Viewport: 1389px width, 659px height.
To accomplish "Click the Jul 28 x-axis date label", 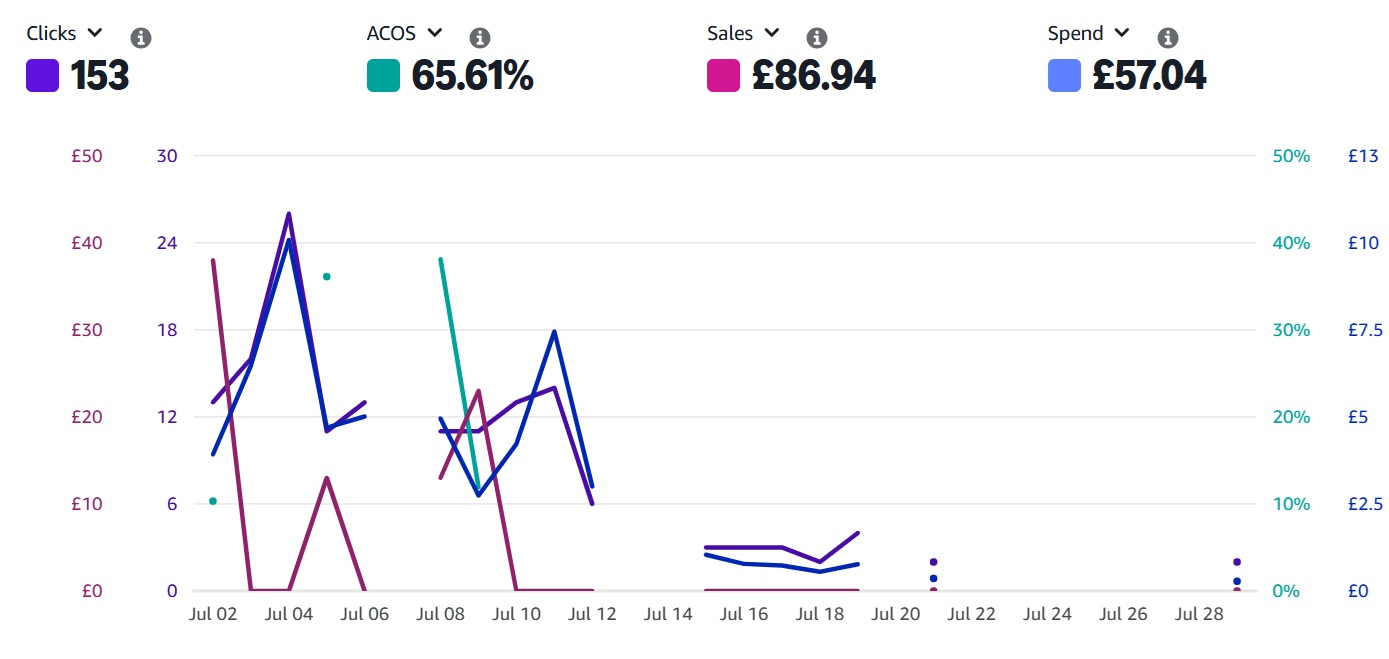I will [x=1199, y=614].
